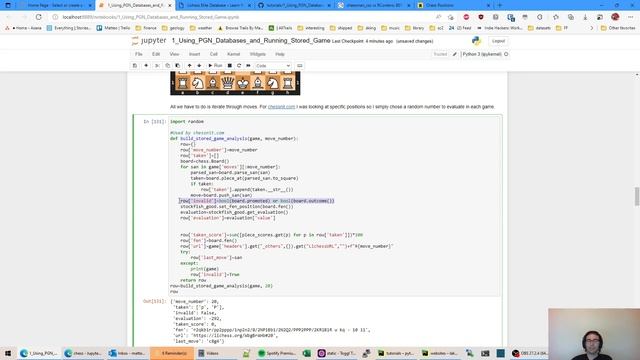Open browser settings ellipsis menu
This screenshot has width=640, height=360.
tap(631, 17)
